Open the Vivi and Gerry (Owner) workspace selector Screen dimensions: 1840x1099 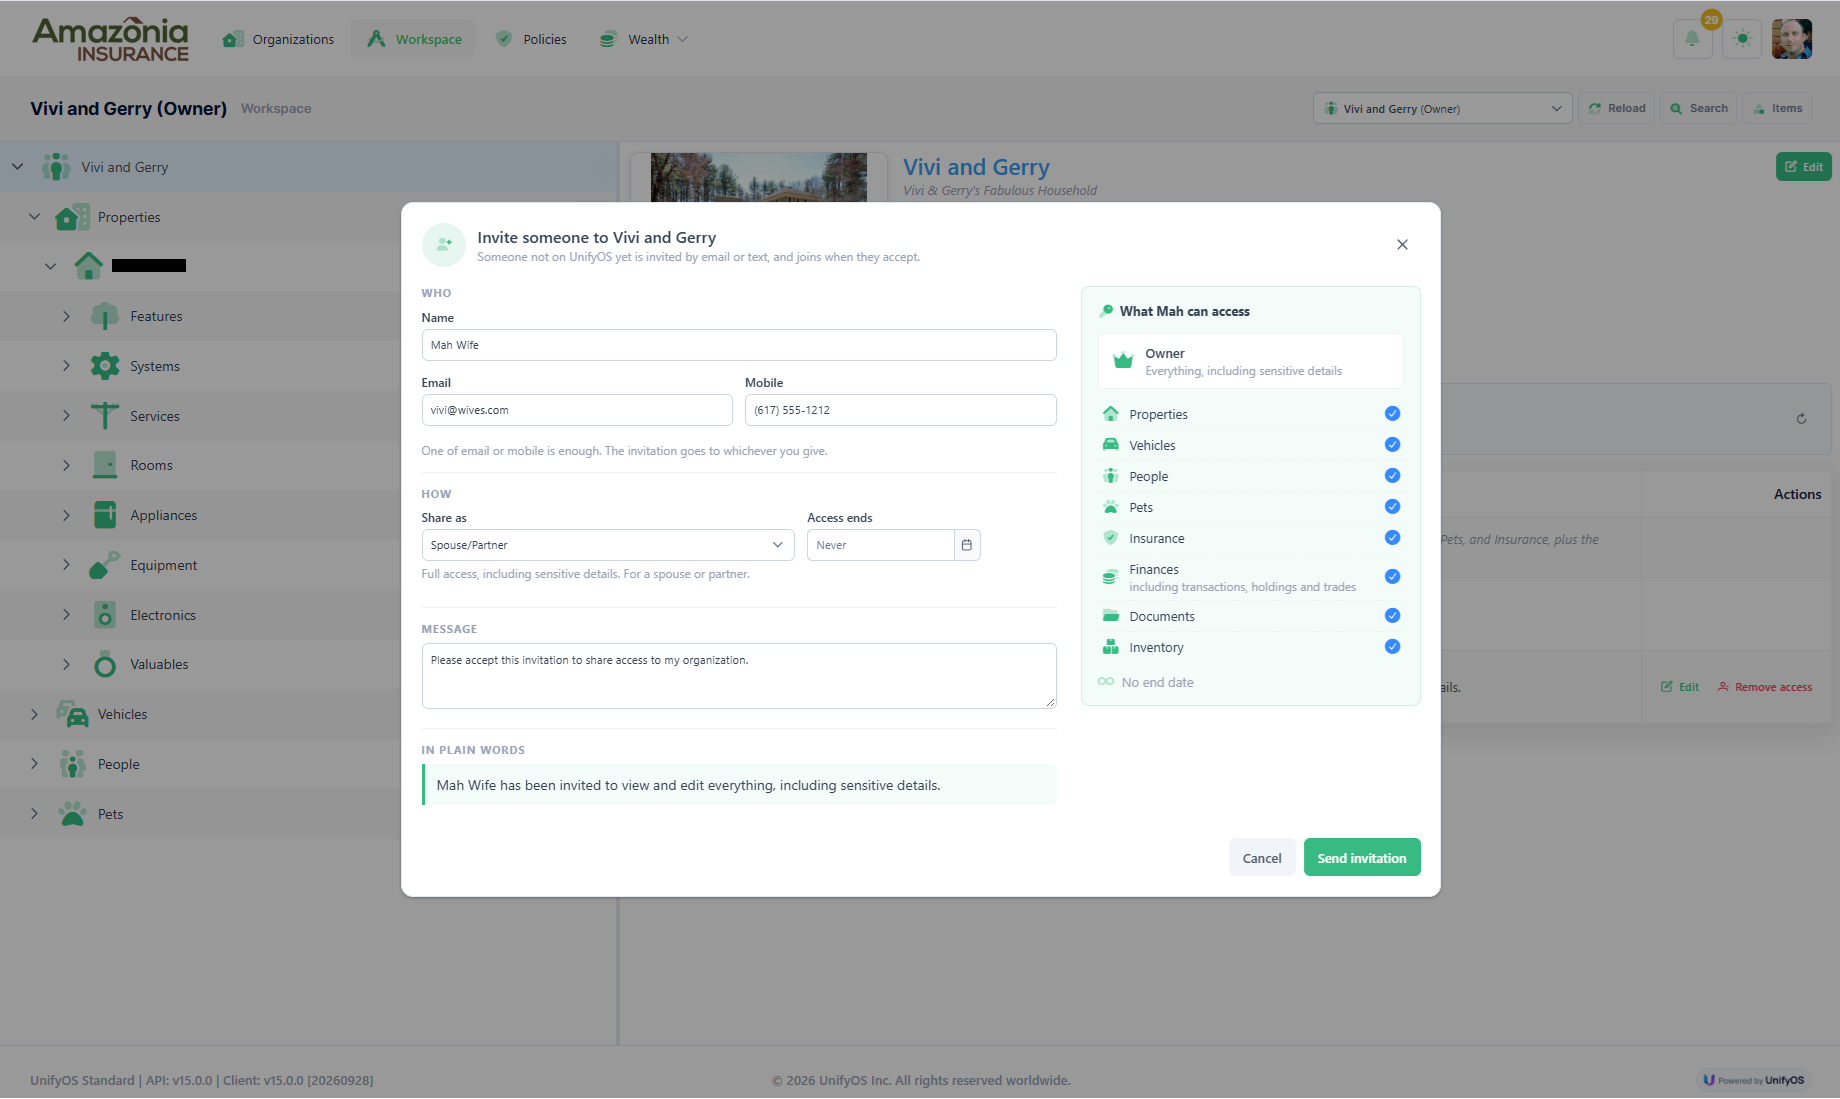coord(1442,108)
